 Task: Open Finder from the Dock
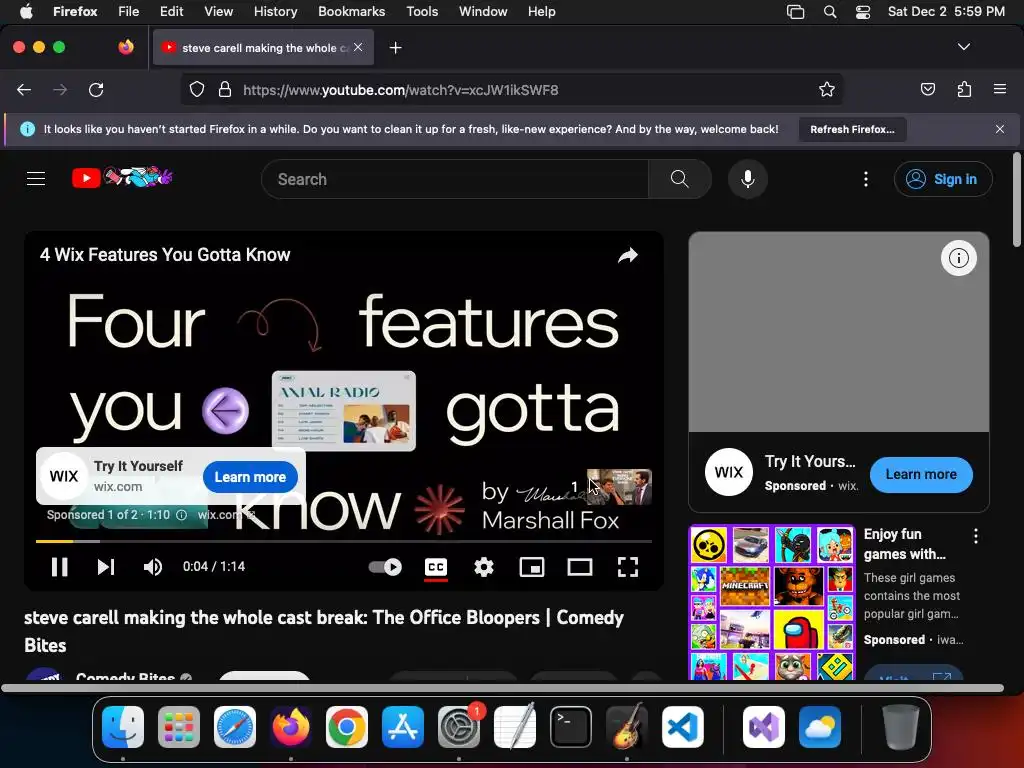pyautogui.click(x=123, y=727)
